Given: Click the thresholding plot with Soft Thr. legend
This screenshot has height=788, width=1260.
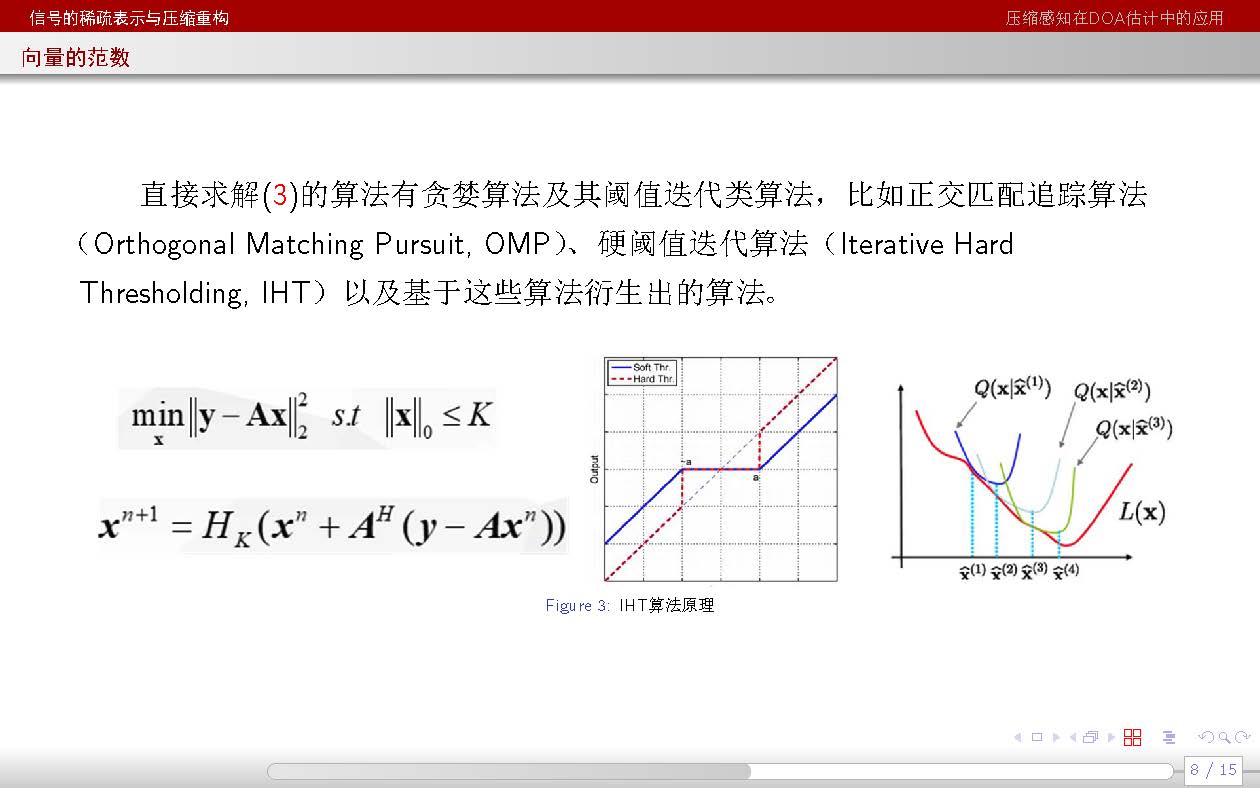Looking at the screenshot, I should (713, 469).
